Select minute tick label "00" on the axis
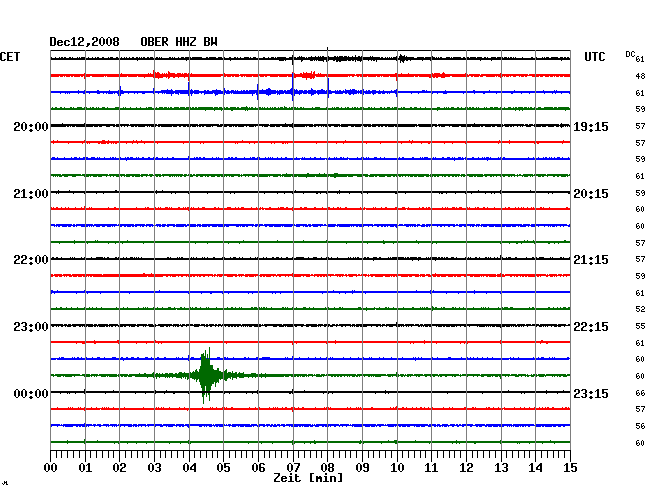650x494 pixels. (x=51, y=467)
